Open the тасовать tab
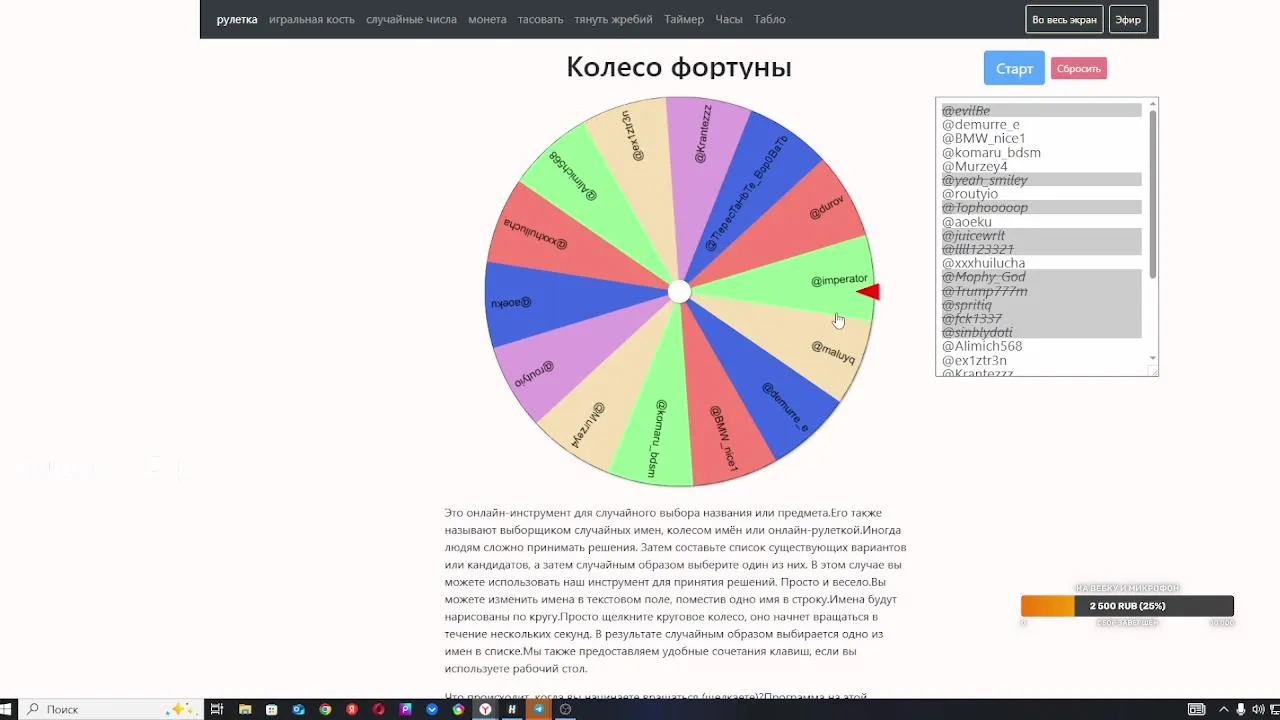Viewport: 1280px width, 720px height. tap(540, 19)
